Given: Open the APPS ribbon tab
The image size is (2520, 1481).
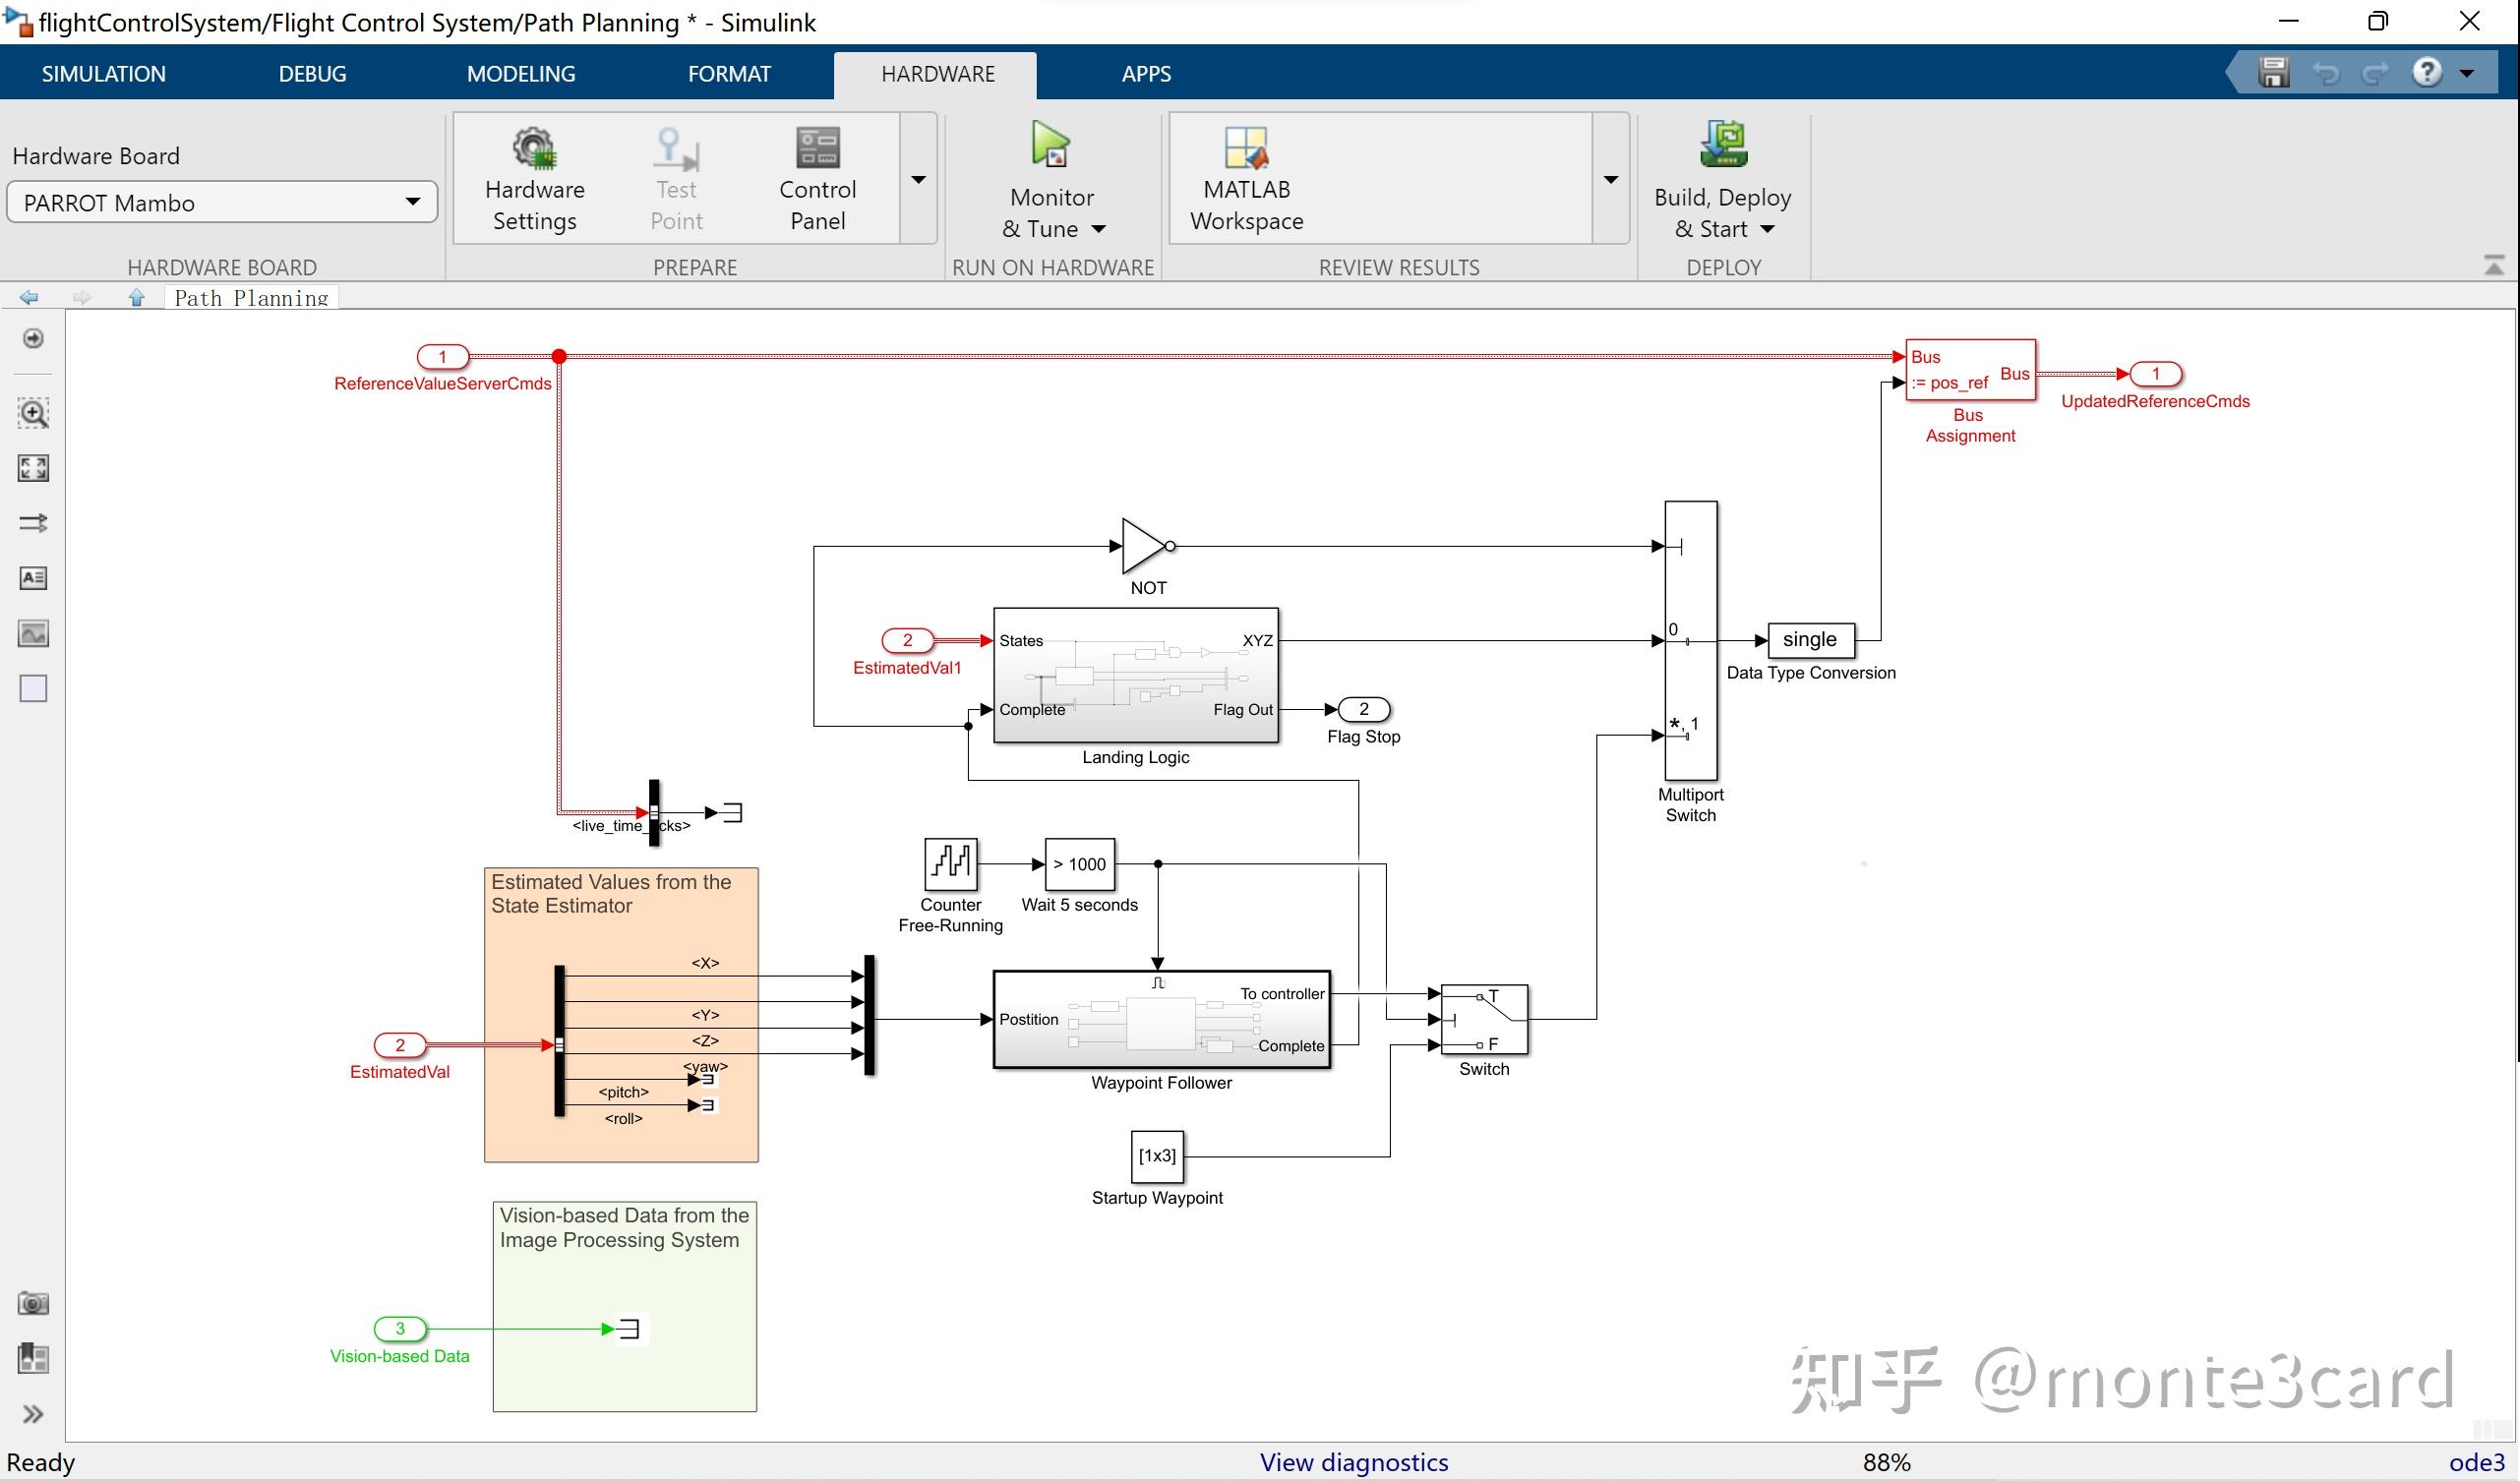Looking at the screenshot, I should tap(1145, 73).
